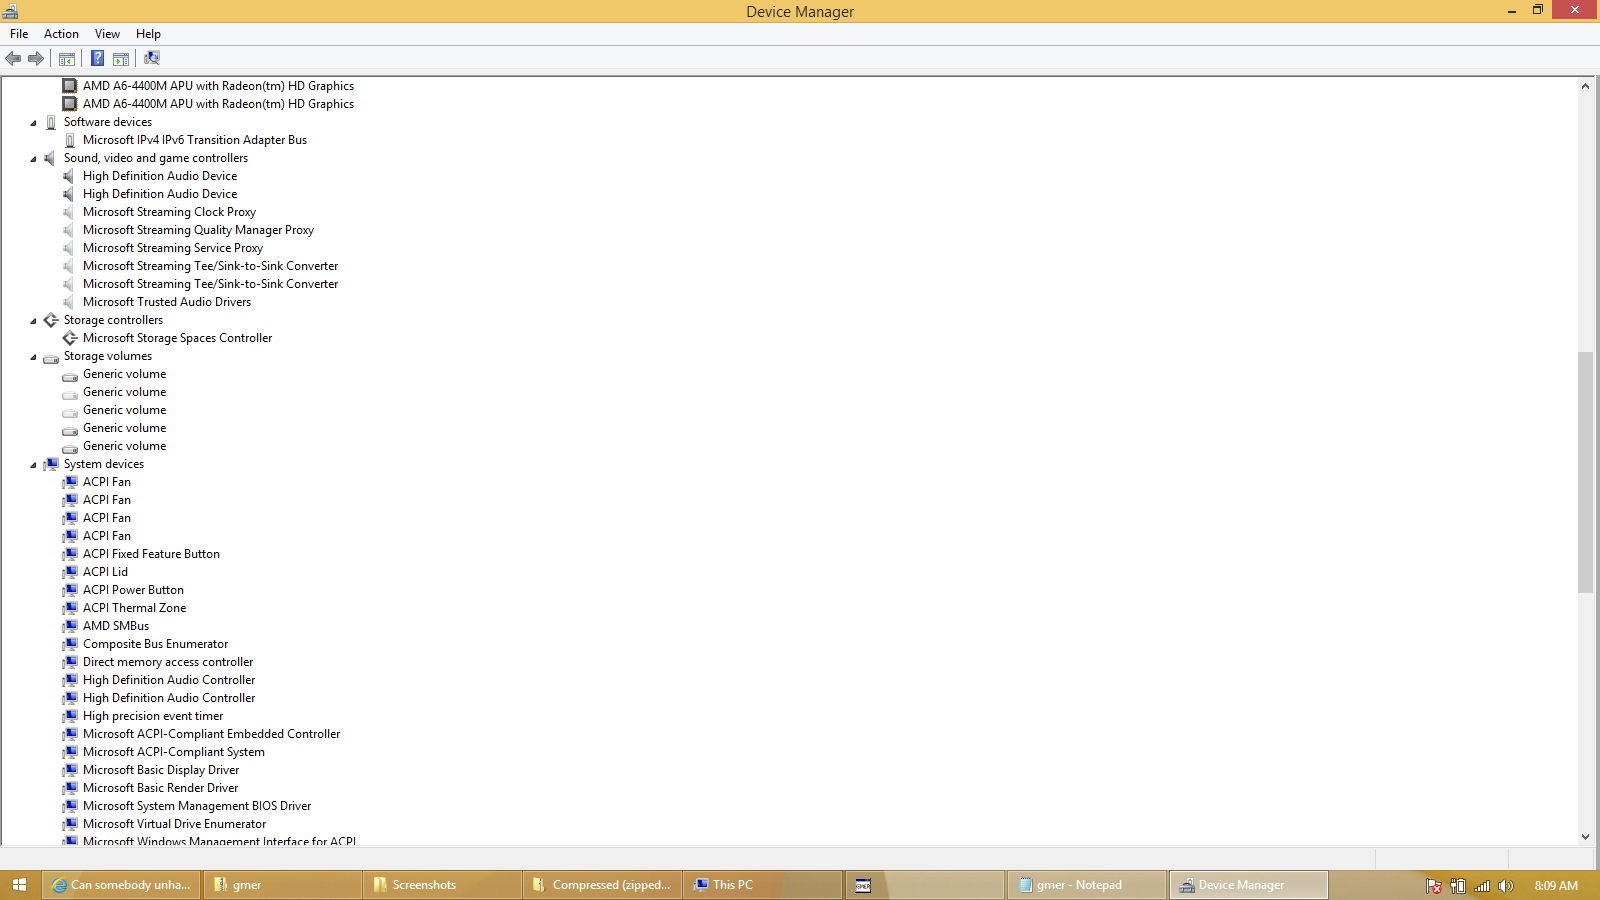This screenshot has height=900, width=1600.
Task: Open the View menu
Action: (107, 34)
